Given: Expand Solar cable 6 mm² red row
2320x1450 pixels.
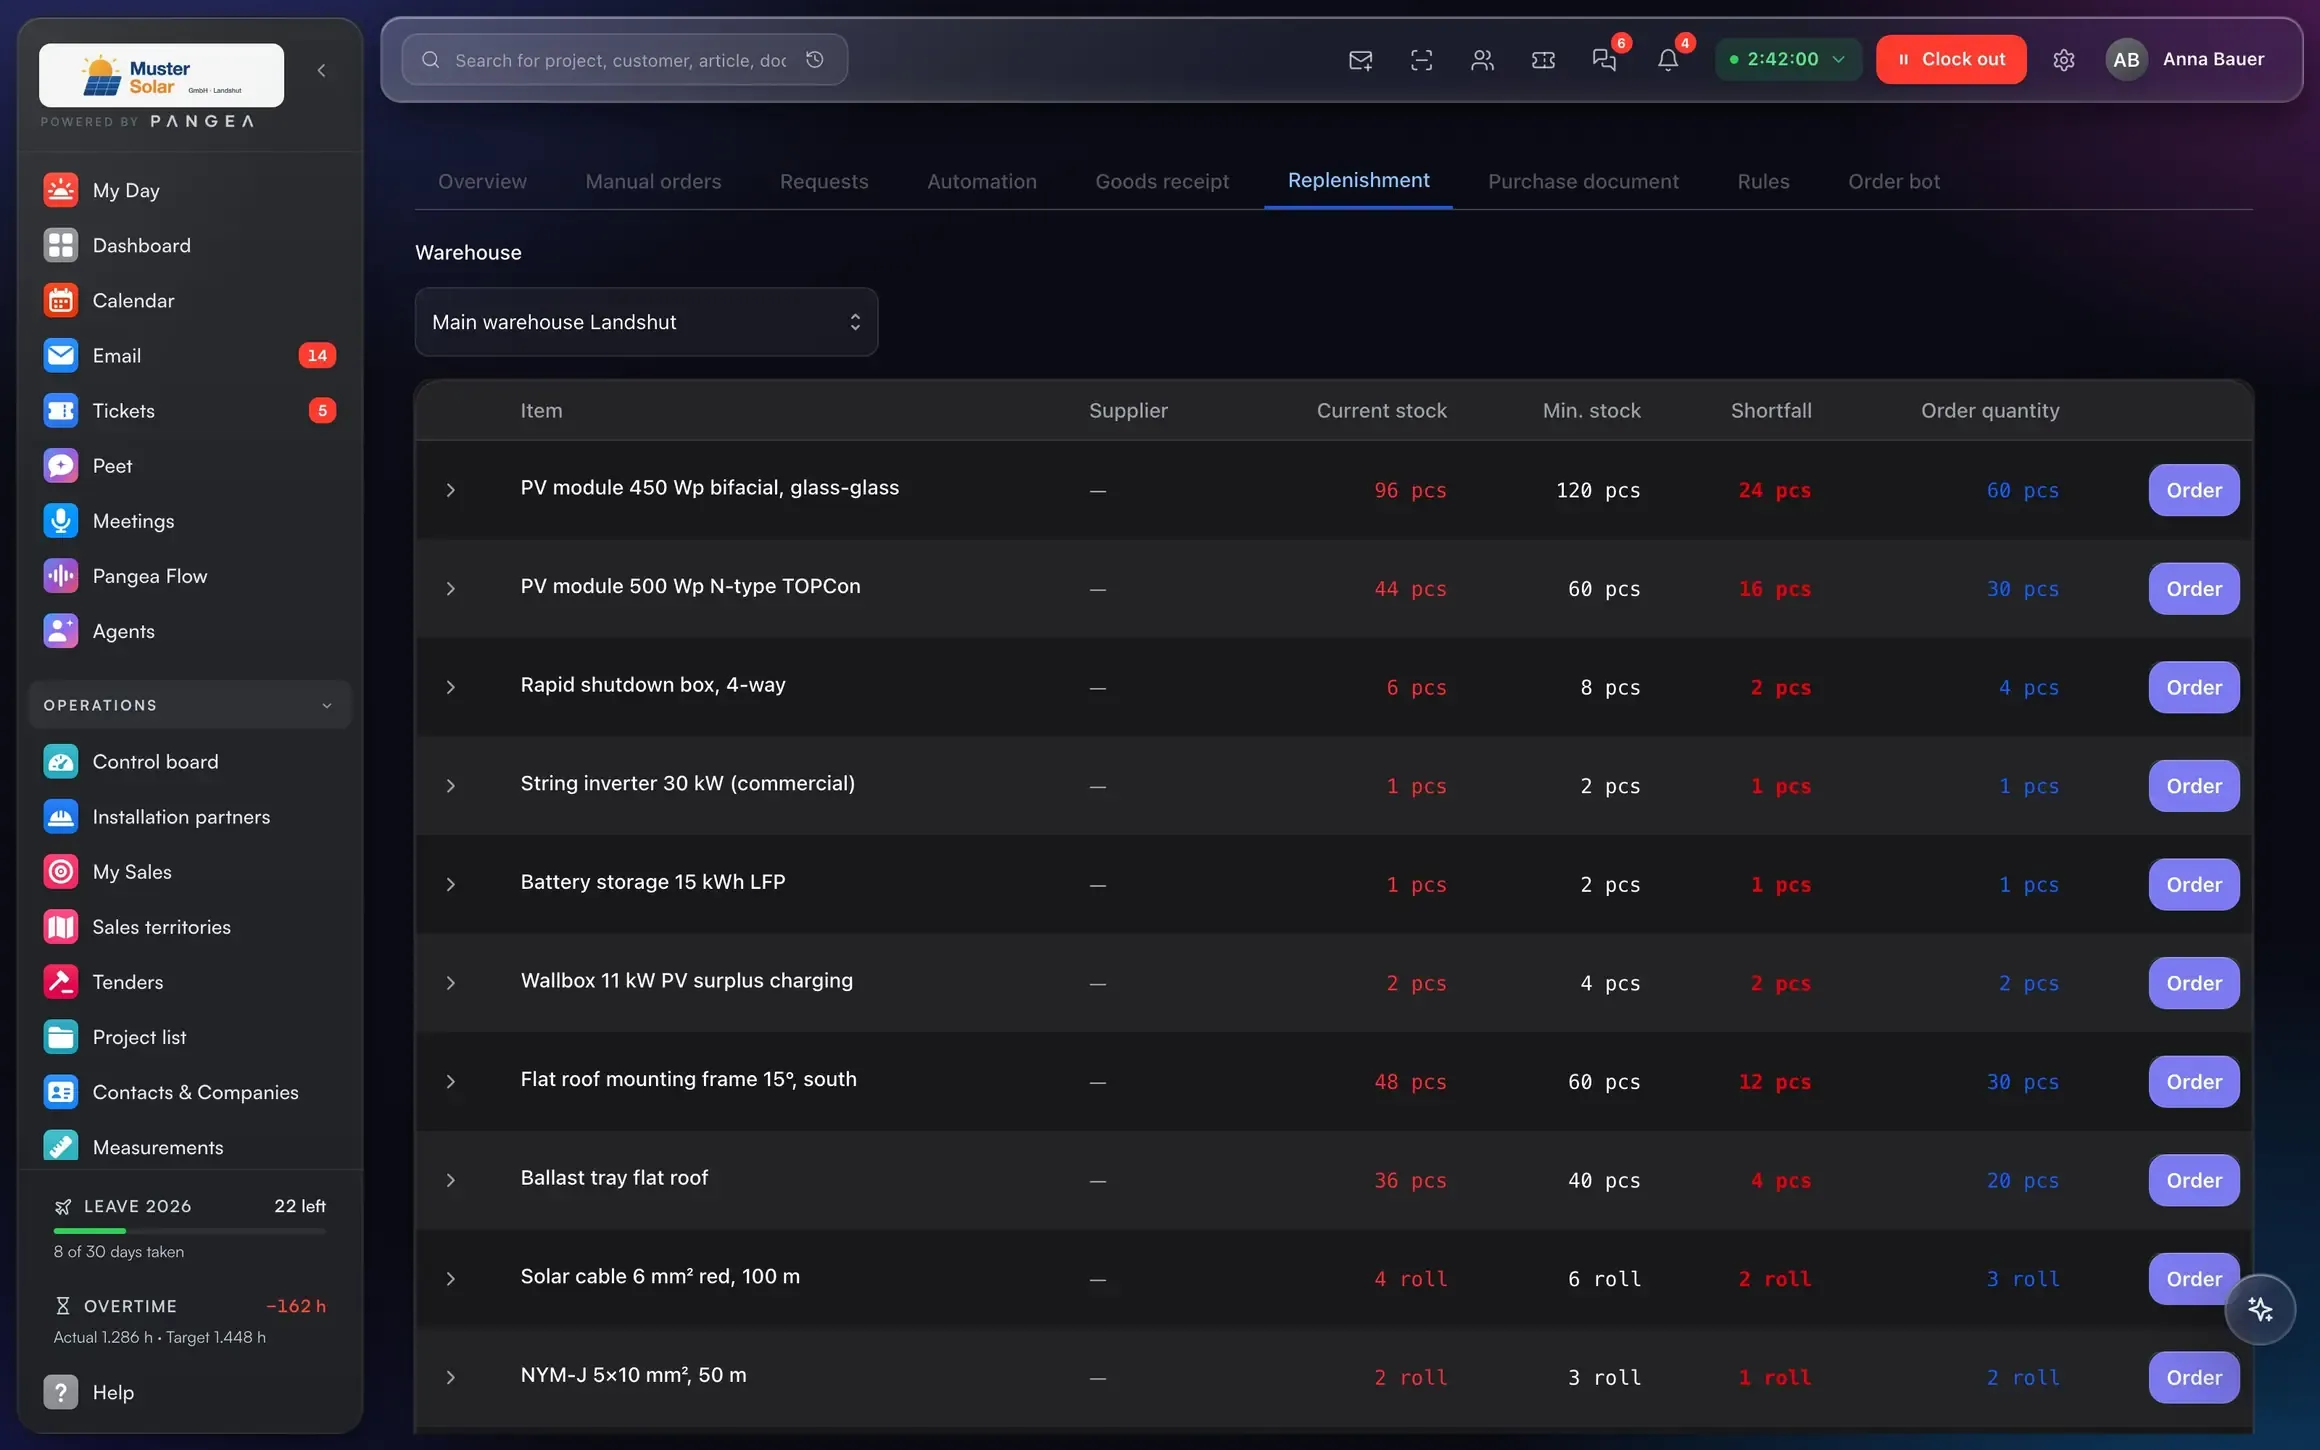Looking at the screenshot, I should coord(450,1279).
